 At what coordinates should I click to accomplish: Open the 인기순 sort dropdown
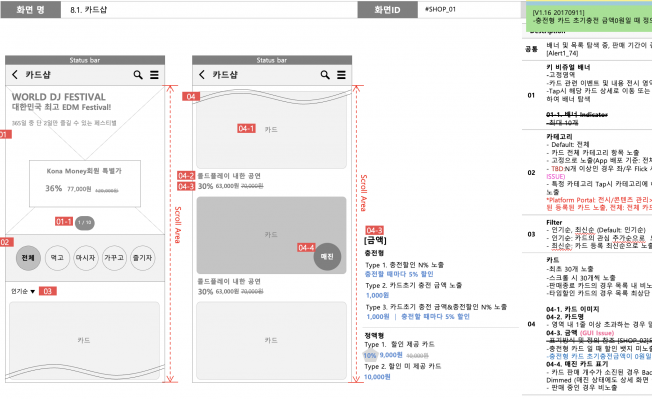point(23,291)
